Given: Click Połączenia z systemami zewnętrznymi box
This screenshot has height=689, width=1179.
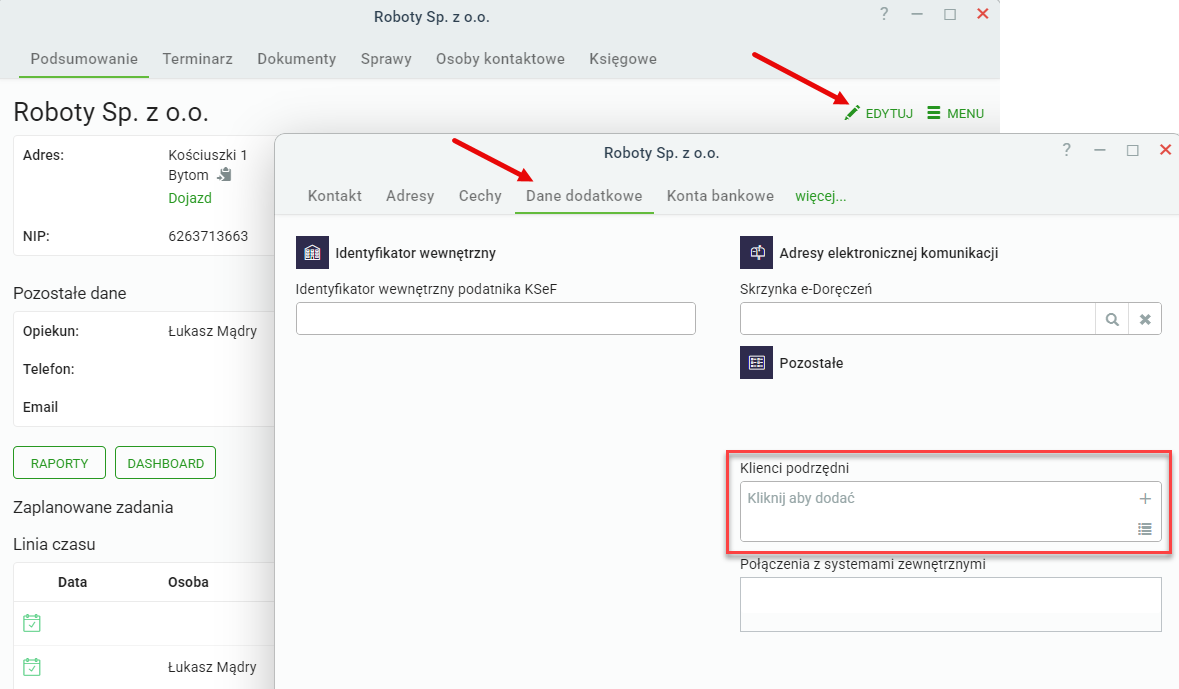Looking at the screenshot, I should tap(950, 604).
